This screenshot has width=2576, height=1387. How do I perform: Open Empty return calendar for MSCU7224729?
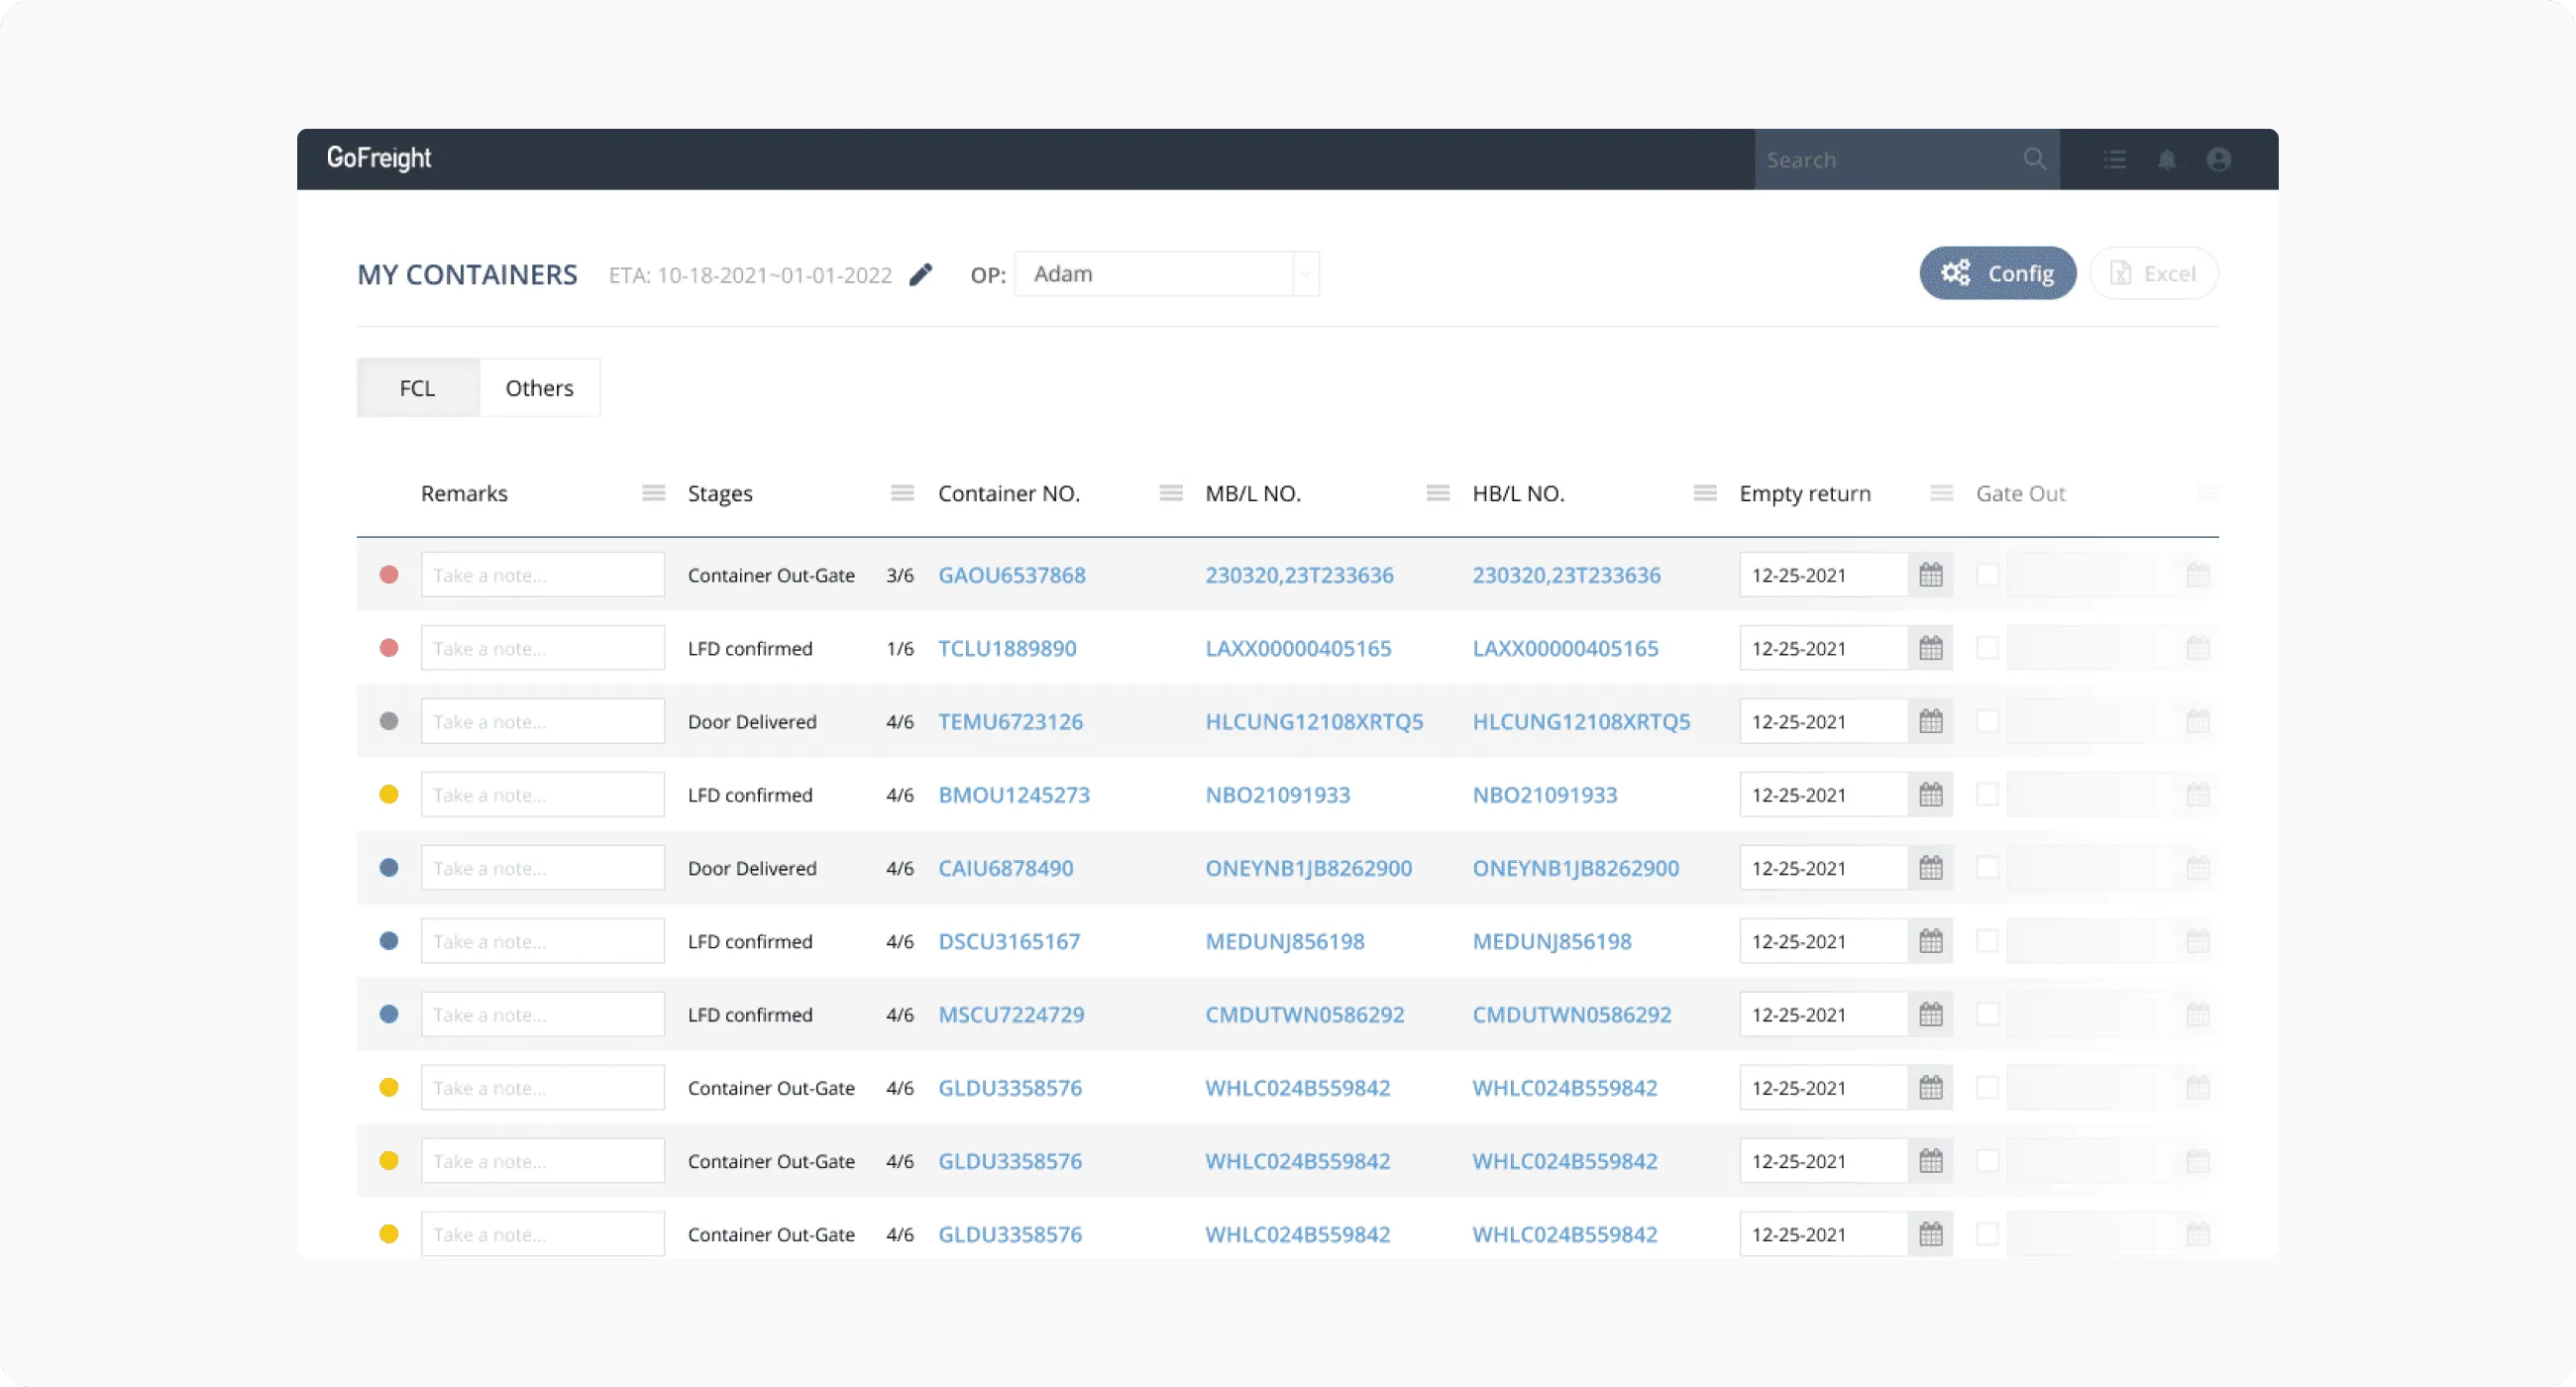pos(1930,1014)
